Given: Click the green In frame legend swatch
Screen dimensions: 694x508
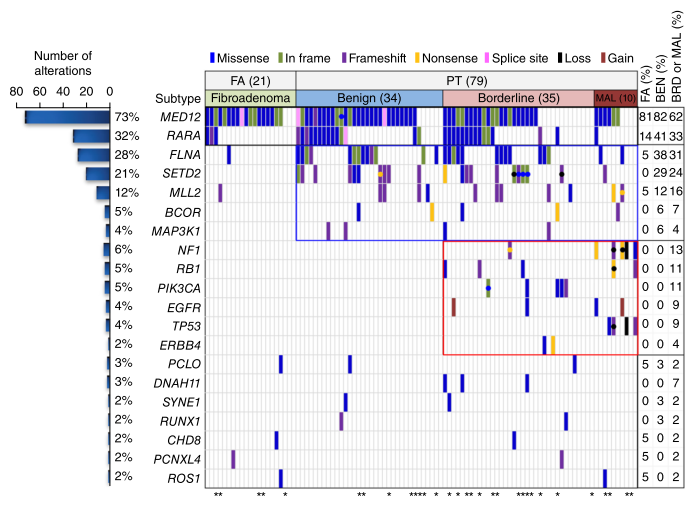Looking at the screenshot, I should coord(281,57).
